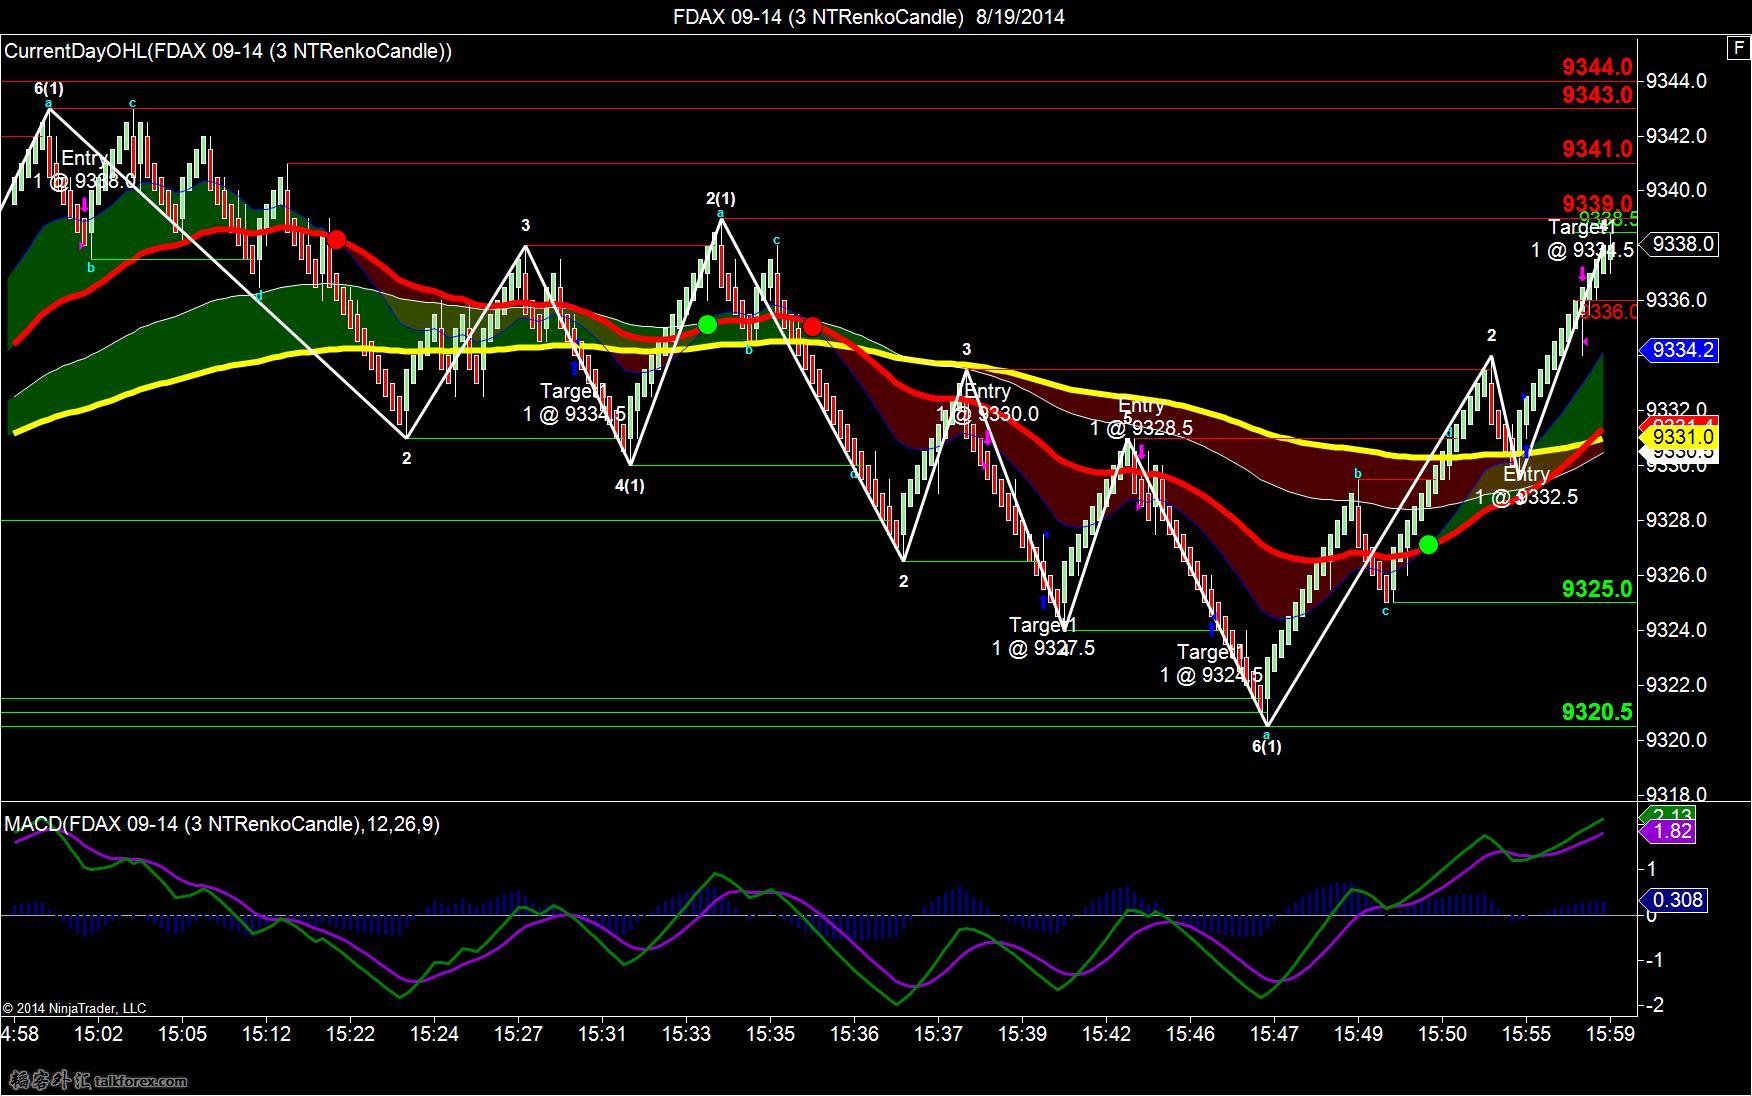The width and height of the screenshot is (1752, 1096).
Task: Click the 15:36 time axis label
Action: click(854, 1033)
